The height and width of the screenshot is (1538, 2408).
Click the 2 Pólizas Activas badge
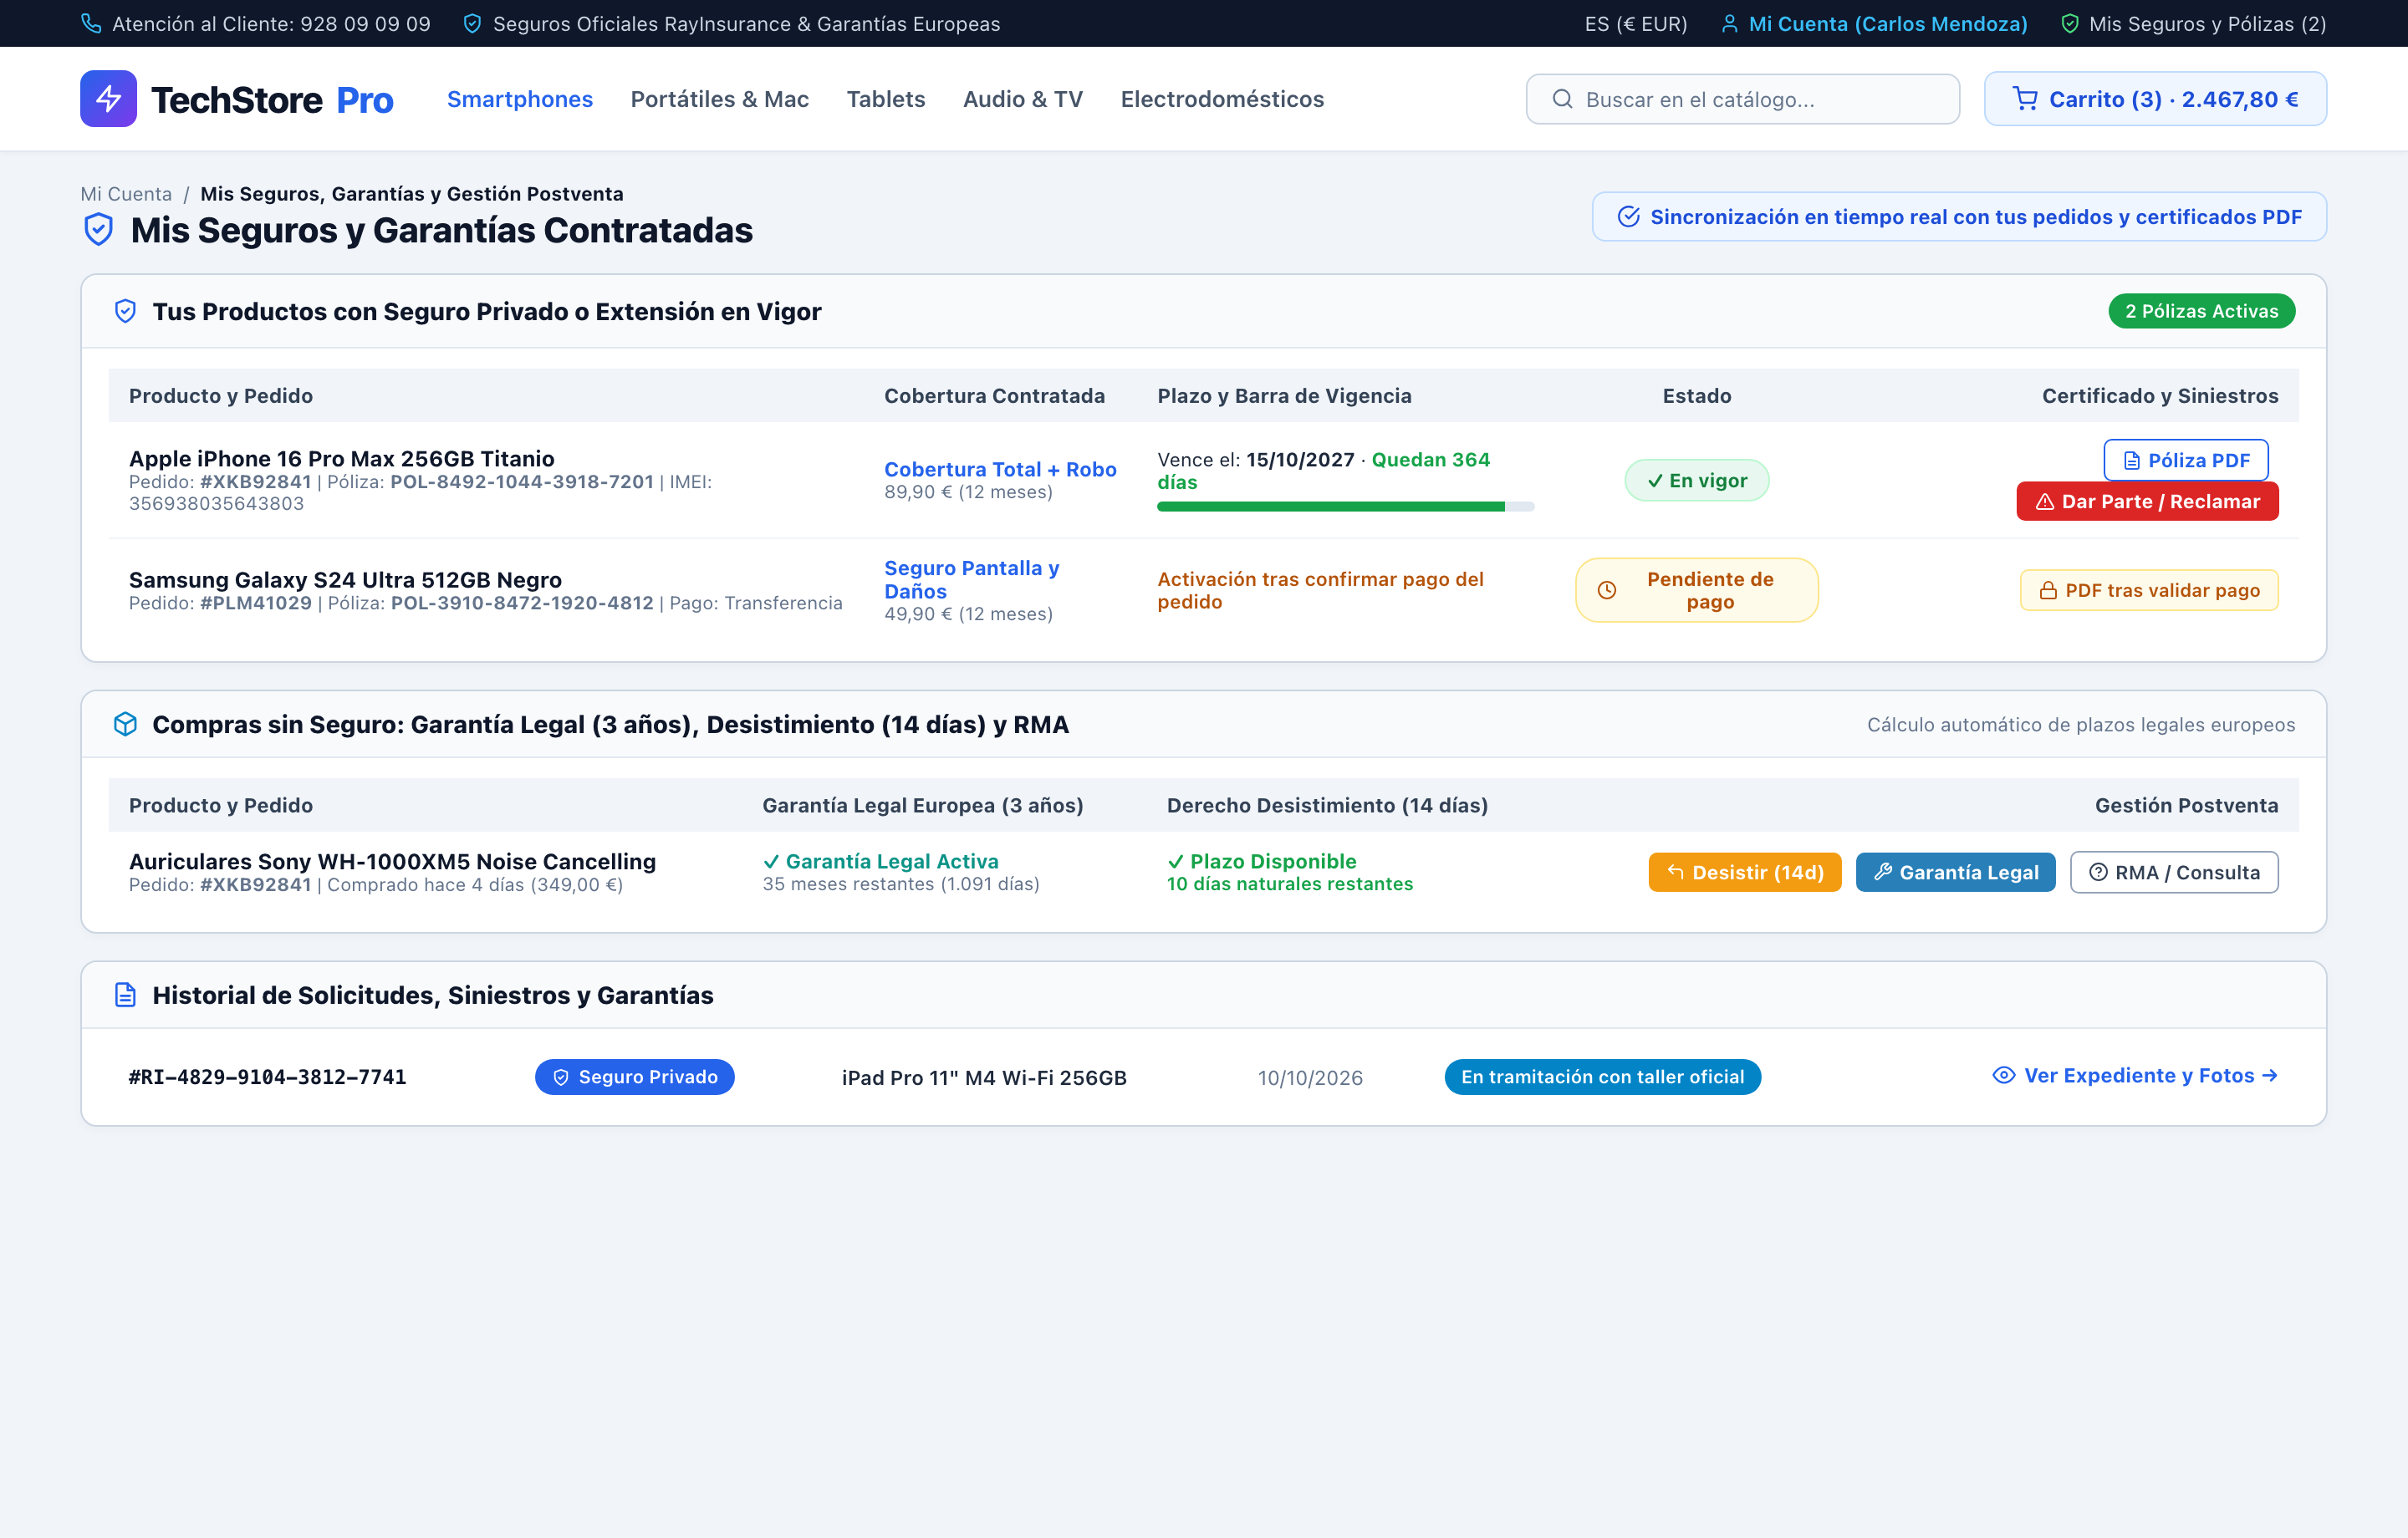coord(2201,311)
